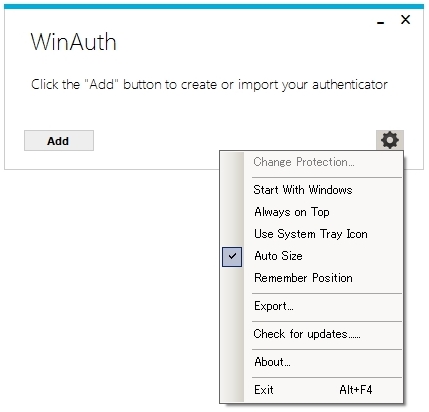Toggle the Auto Size menu option
Screen dimensions: 429x412
coord(311,256)
